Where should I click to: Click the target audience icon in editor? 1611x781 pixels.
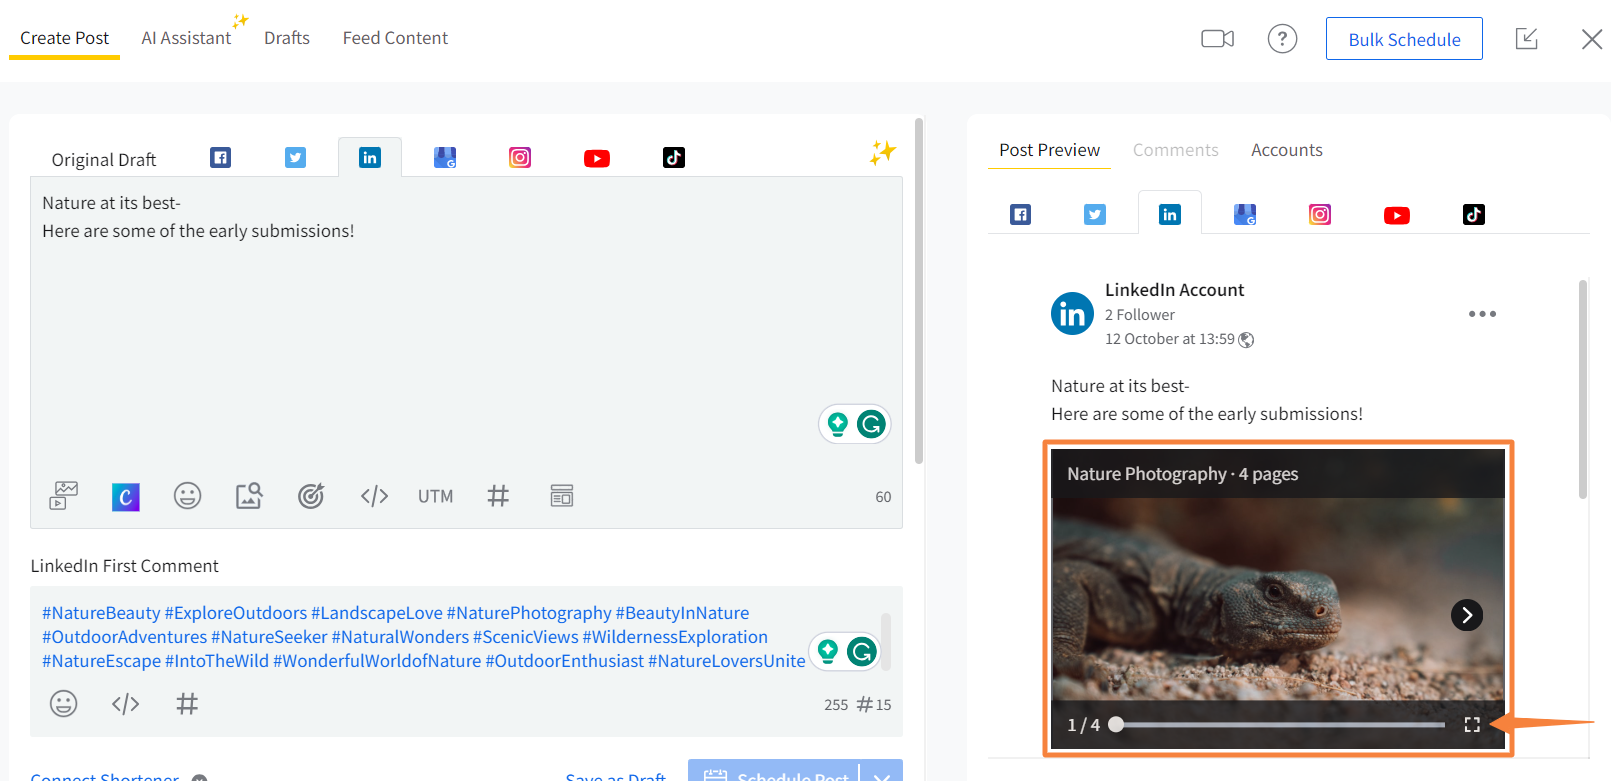click(x=311, y=496)
